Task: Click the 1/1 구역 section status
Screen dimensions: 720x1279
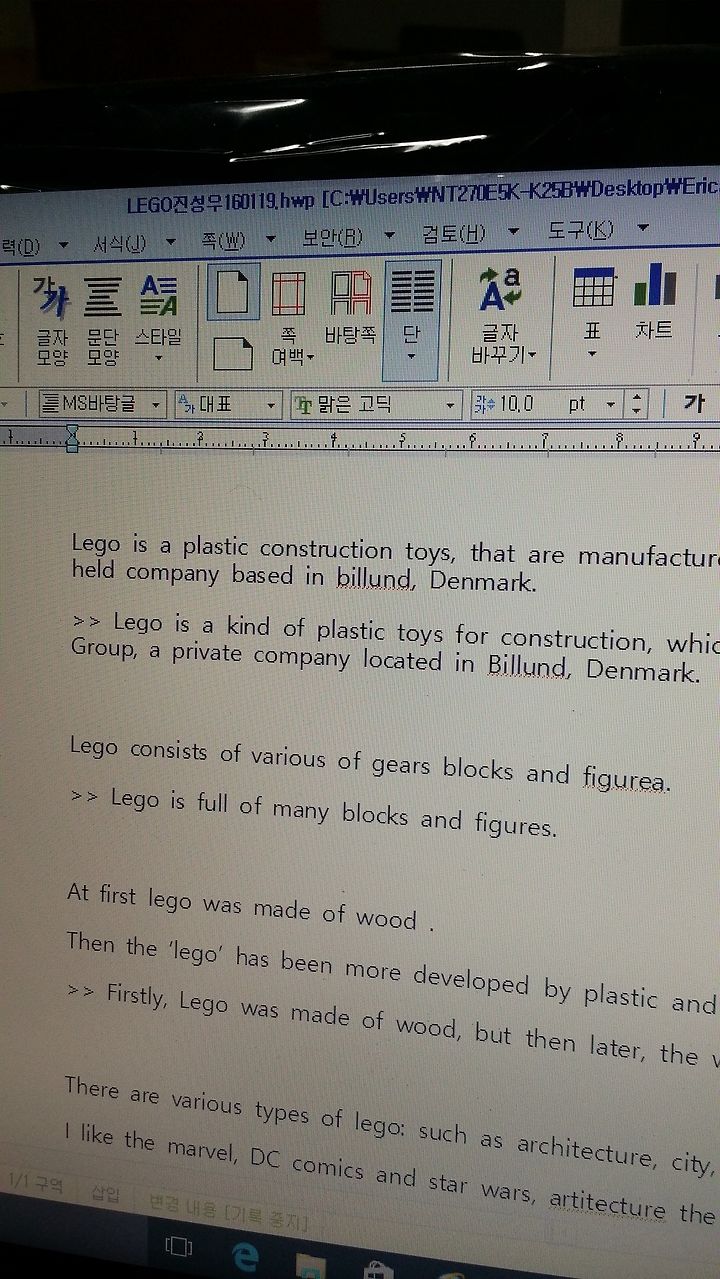Action: coord(36,1182)
